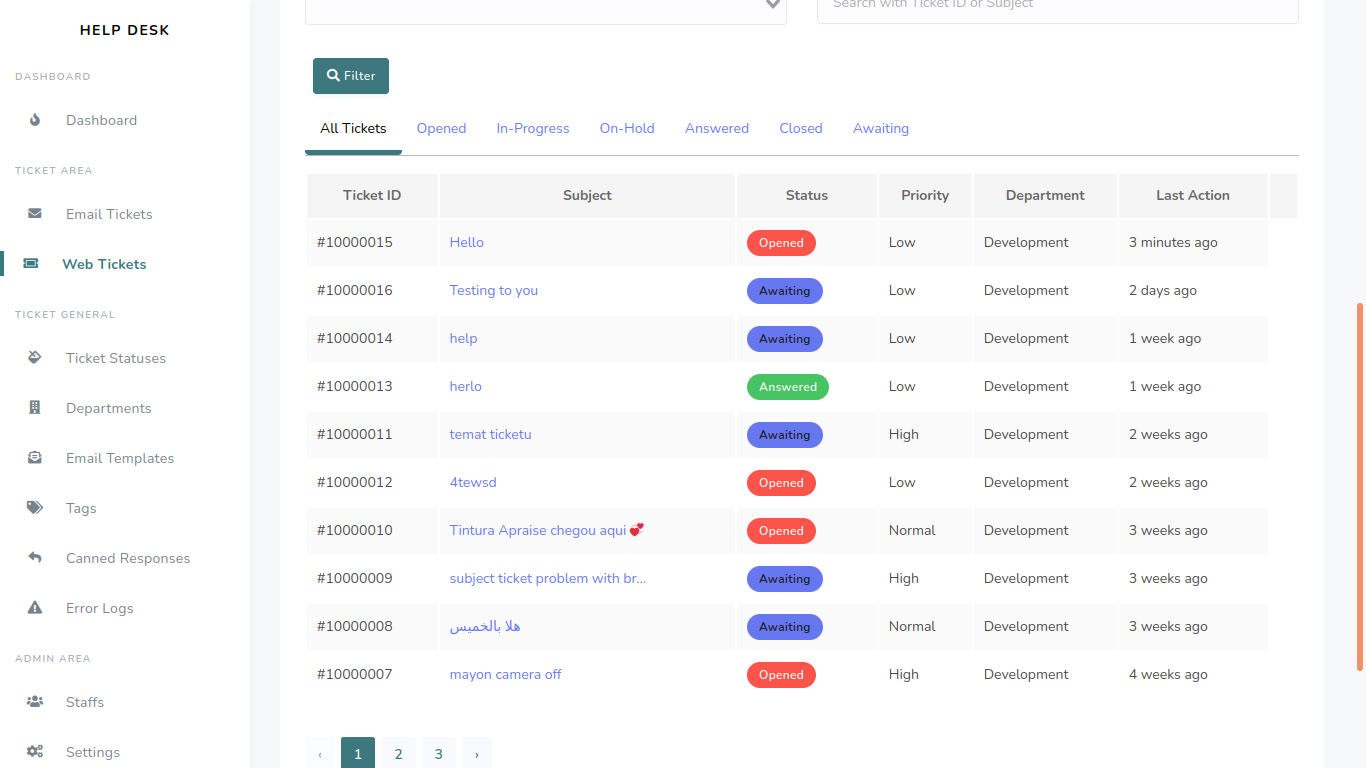Screen dimensions: 1366x768
Task: Open Canned Responses with the reply-arrow icon
Action: (34, 558)
